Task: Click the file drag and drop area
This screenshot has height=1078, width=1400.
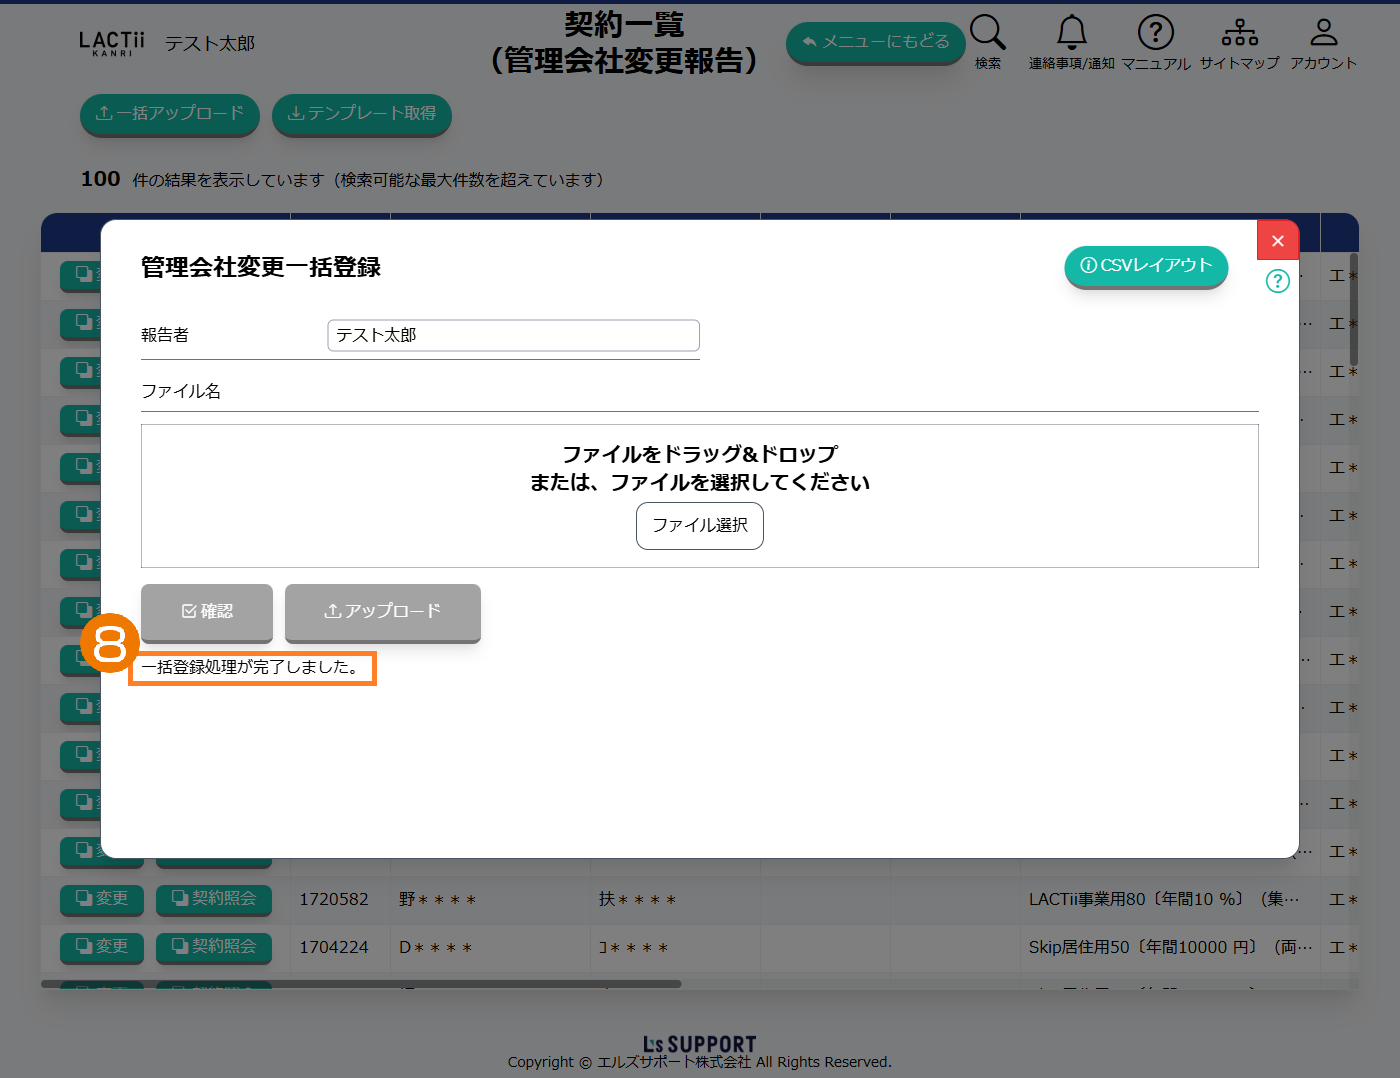Action: [x=699, y=468]
